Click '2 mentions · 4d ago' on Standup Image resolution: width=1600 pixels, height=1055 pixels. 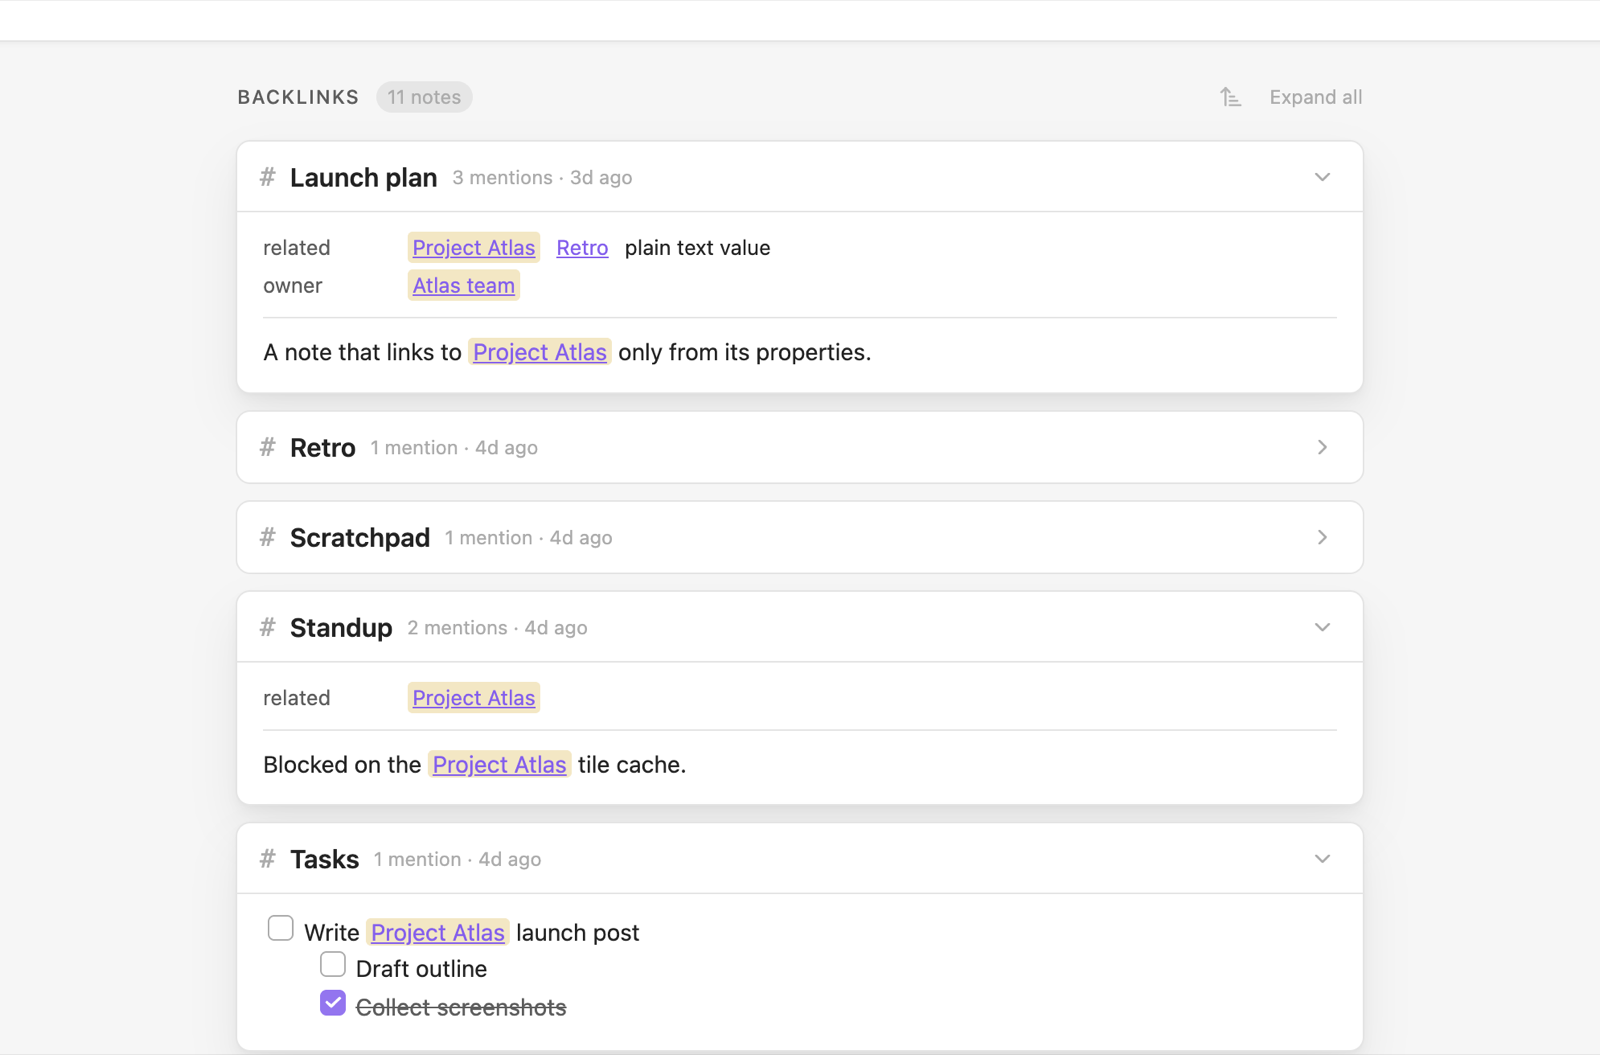(x=497, y=628)
